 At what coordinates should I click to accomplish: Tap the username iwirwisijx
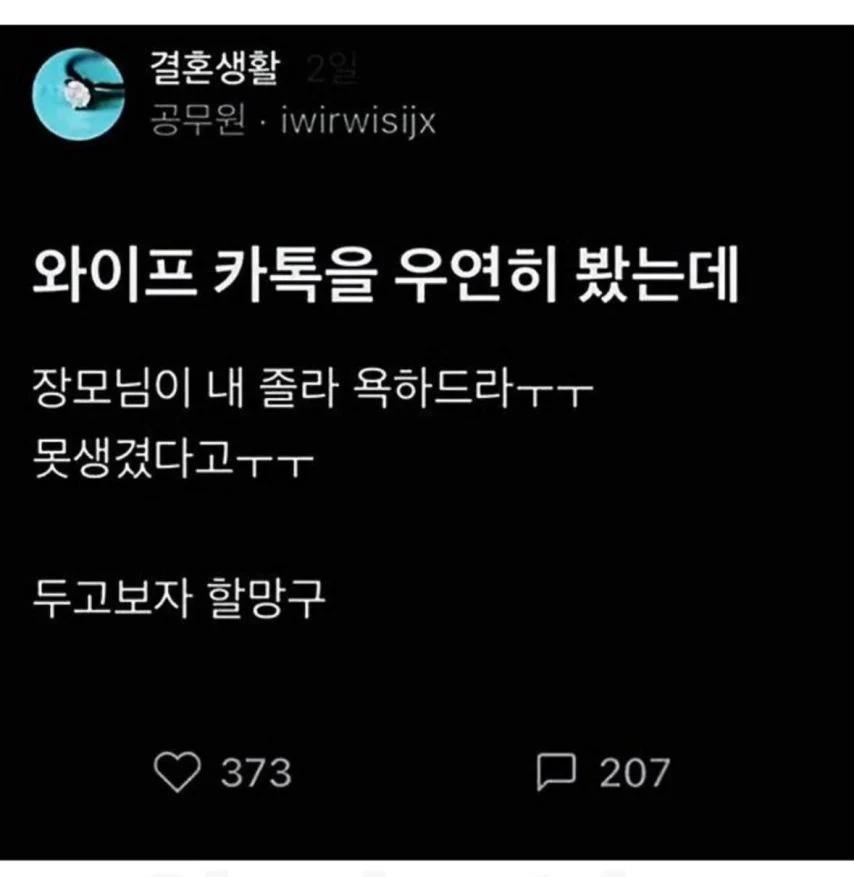358,120
